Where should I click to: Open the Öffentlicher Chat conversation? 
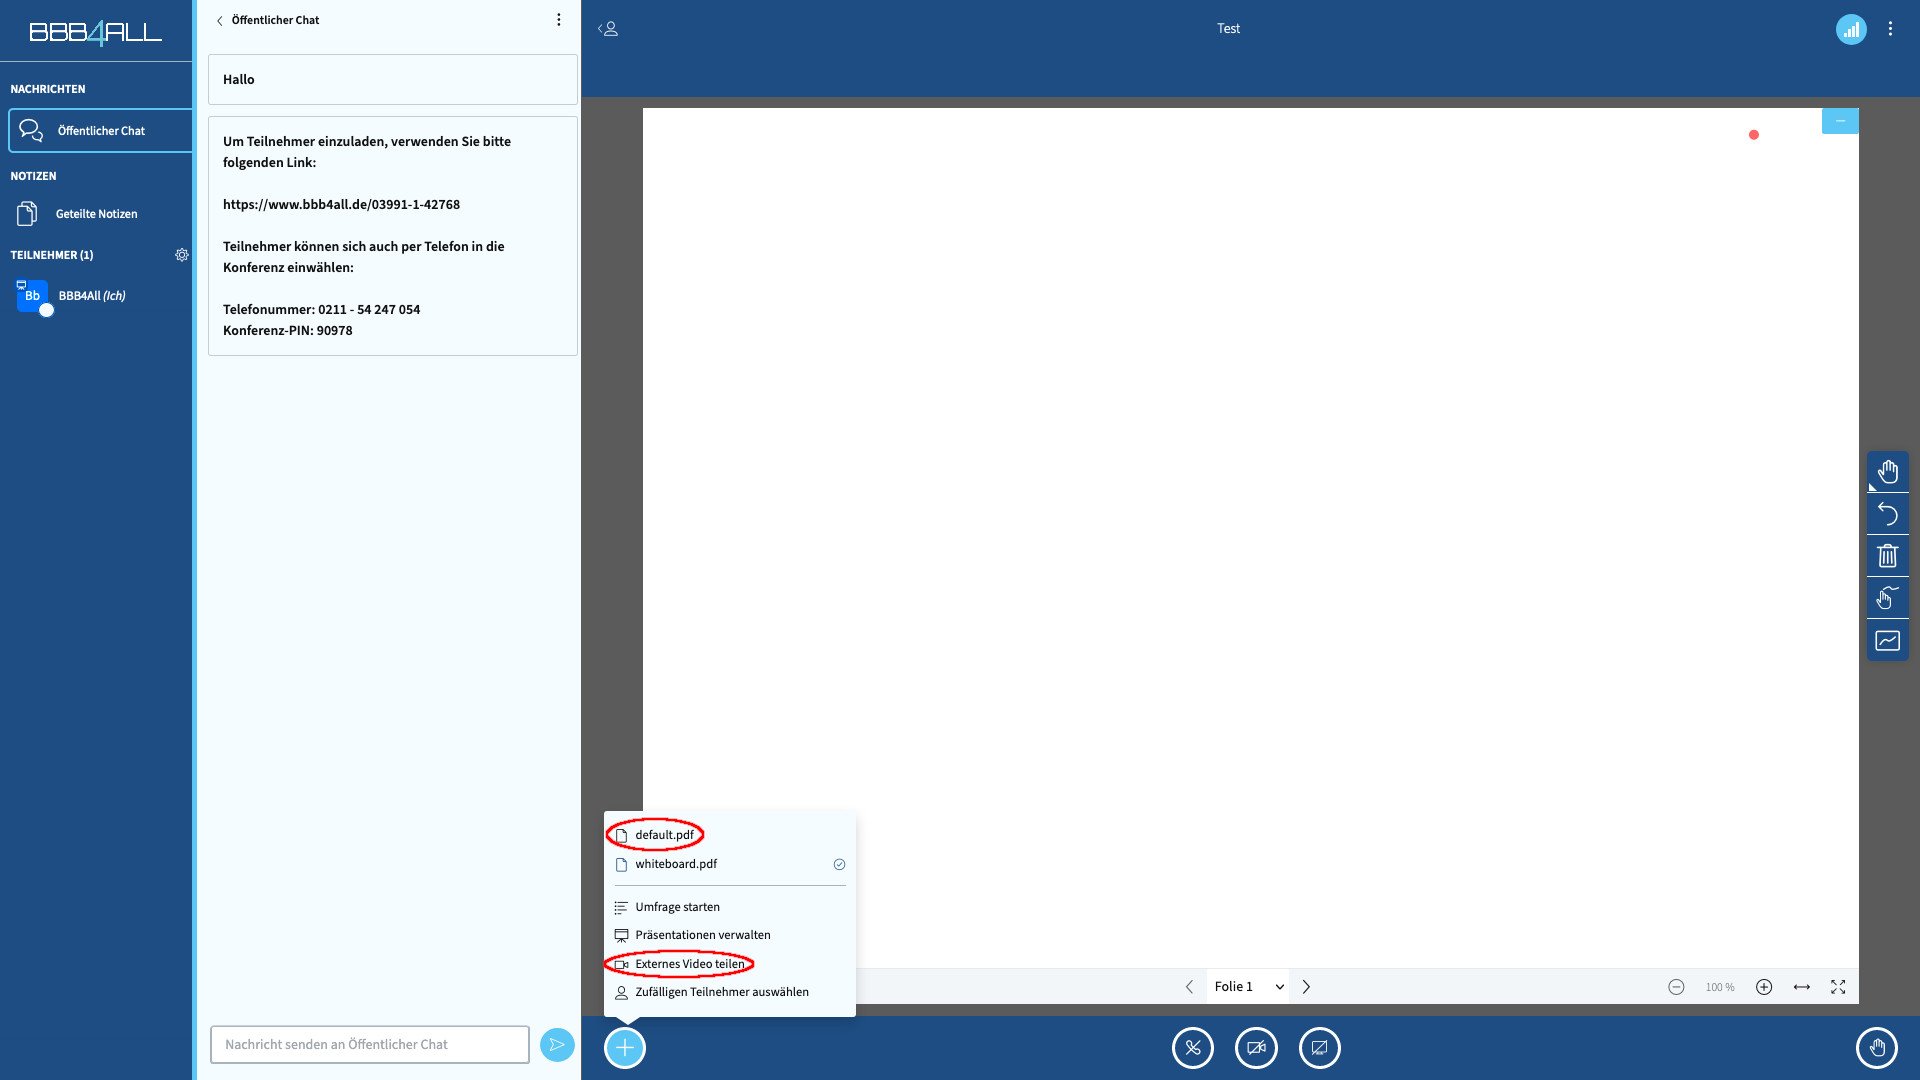tap(100, 131)
